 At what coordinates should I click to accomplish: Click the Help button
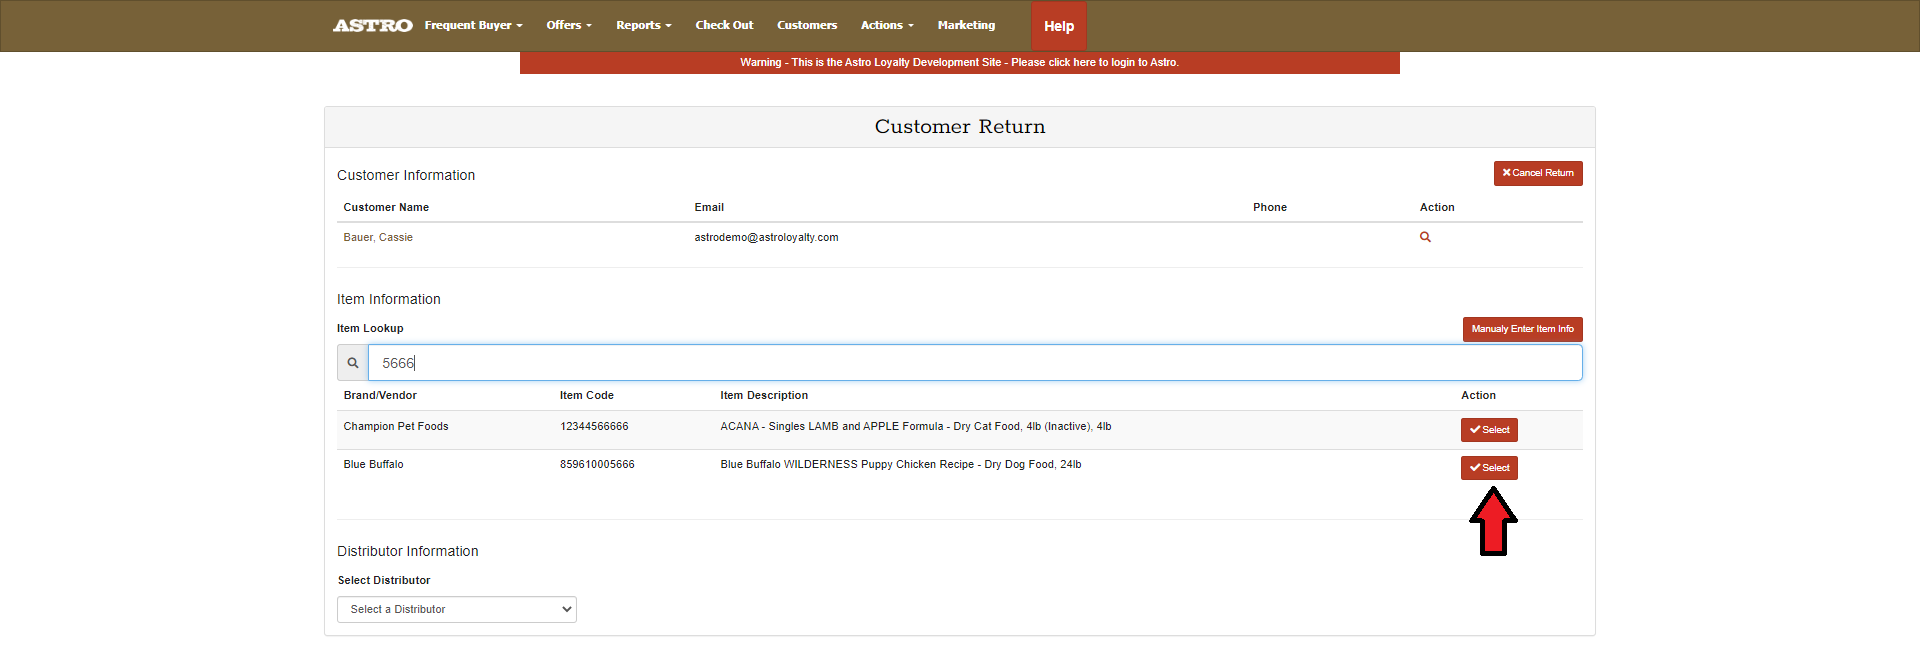1059,27
